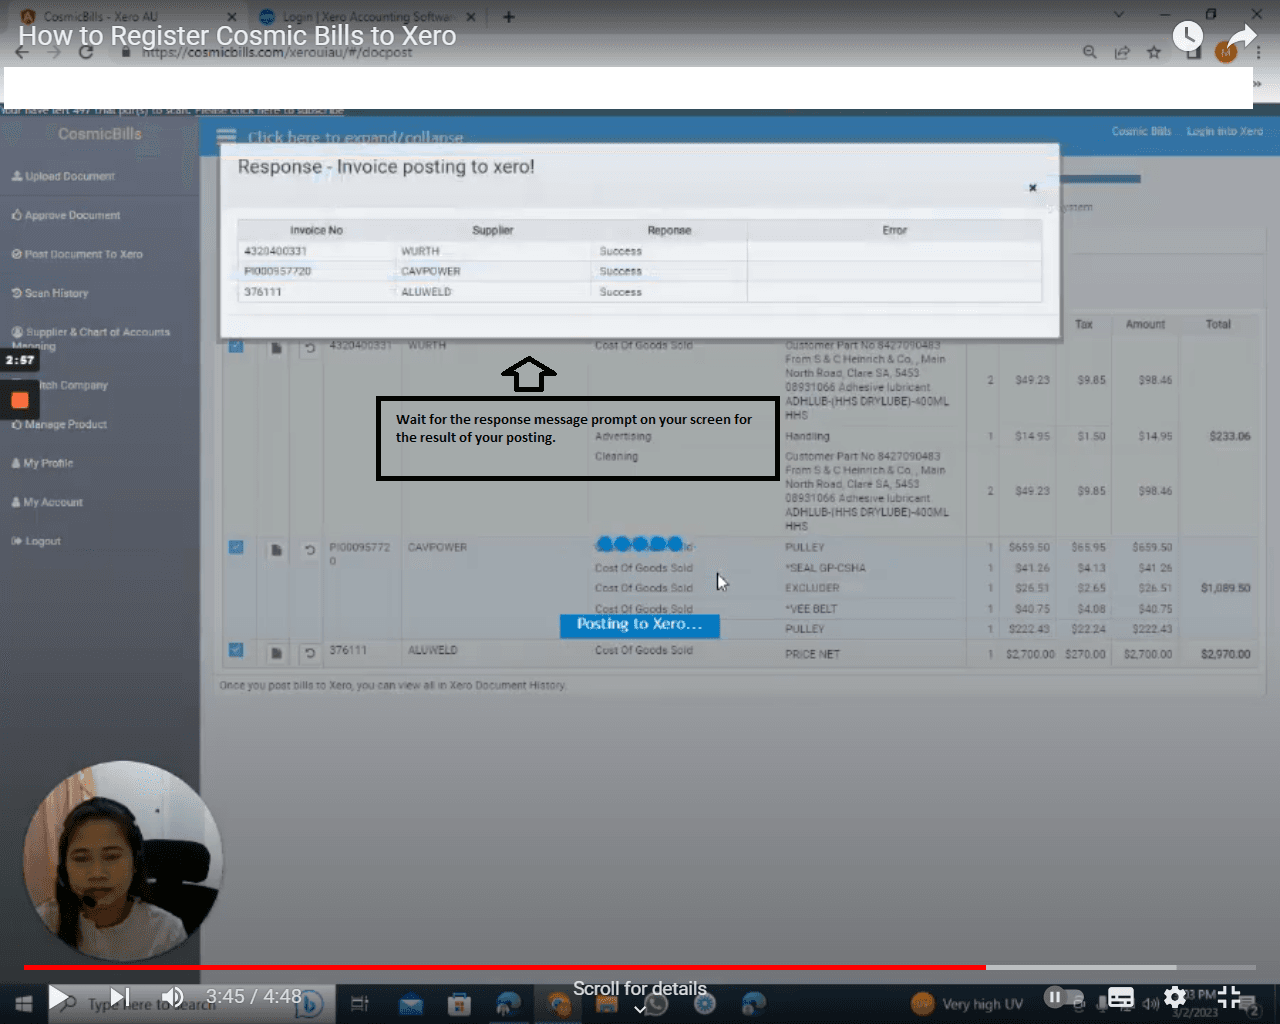Reload the browser page
Image resolution: width=1280 pixels, height=1024 pixels.
[86, 52]
